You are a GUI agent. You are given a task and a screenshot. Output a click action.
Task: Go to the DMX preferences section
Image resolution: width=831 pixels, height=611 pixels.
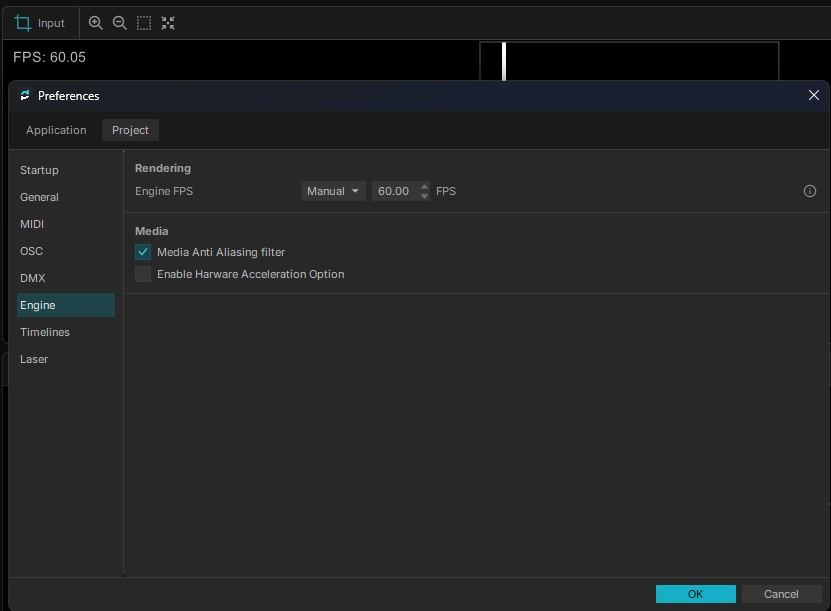tap(33, 278)
